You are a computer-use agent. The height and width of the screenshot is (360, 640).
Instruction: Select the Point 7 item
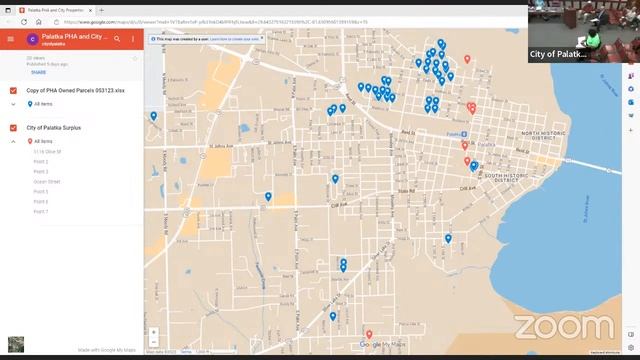[41, 211]
